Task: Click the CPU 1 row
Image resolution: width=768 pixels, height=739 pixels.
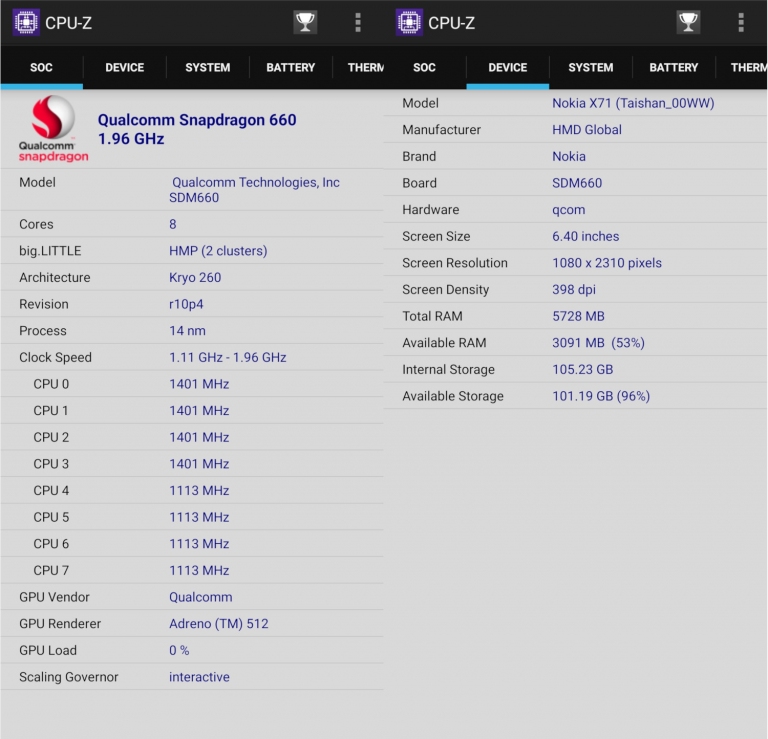Action: [x=192, y=410]
